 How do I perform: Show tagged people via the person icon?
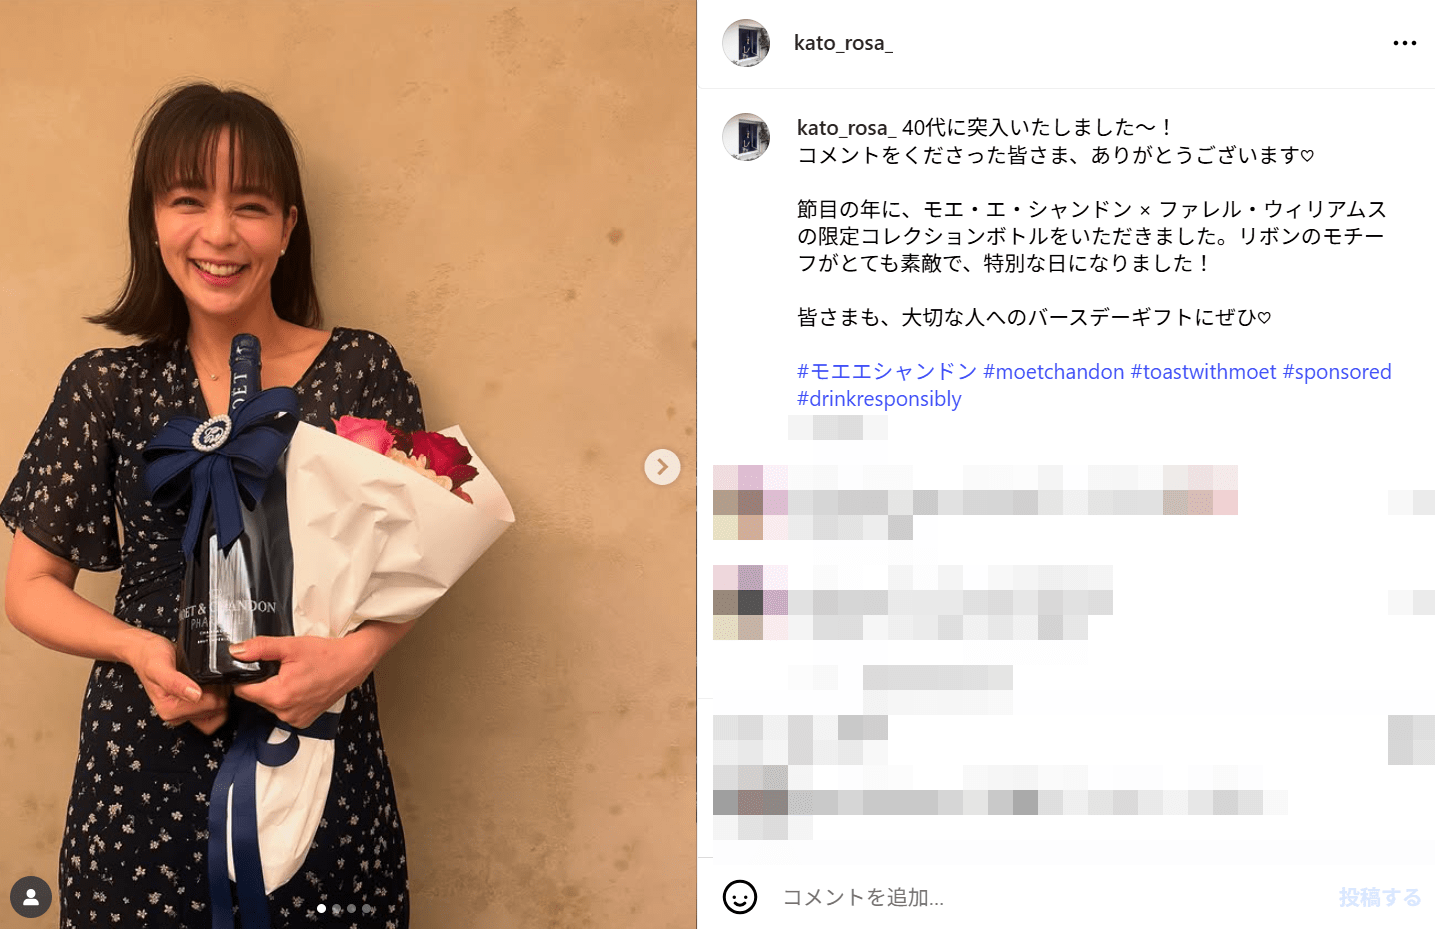point(31,897)
